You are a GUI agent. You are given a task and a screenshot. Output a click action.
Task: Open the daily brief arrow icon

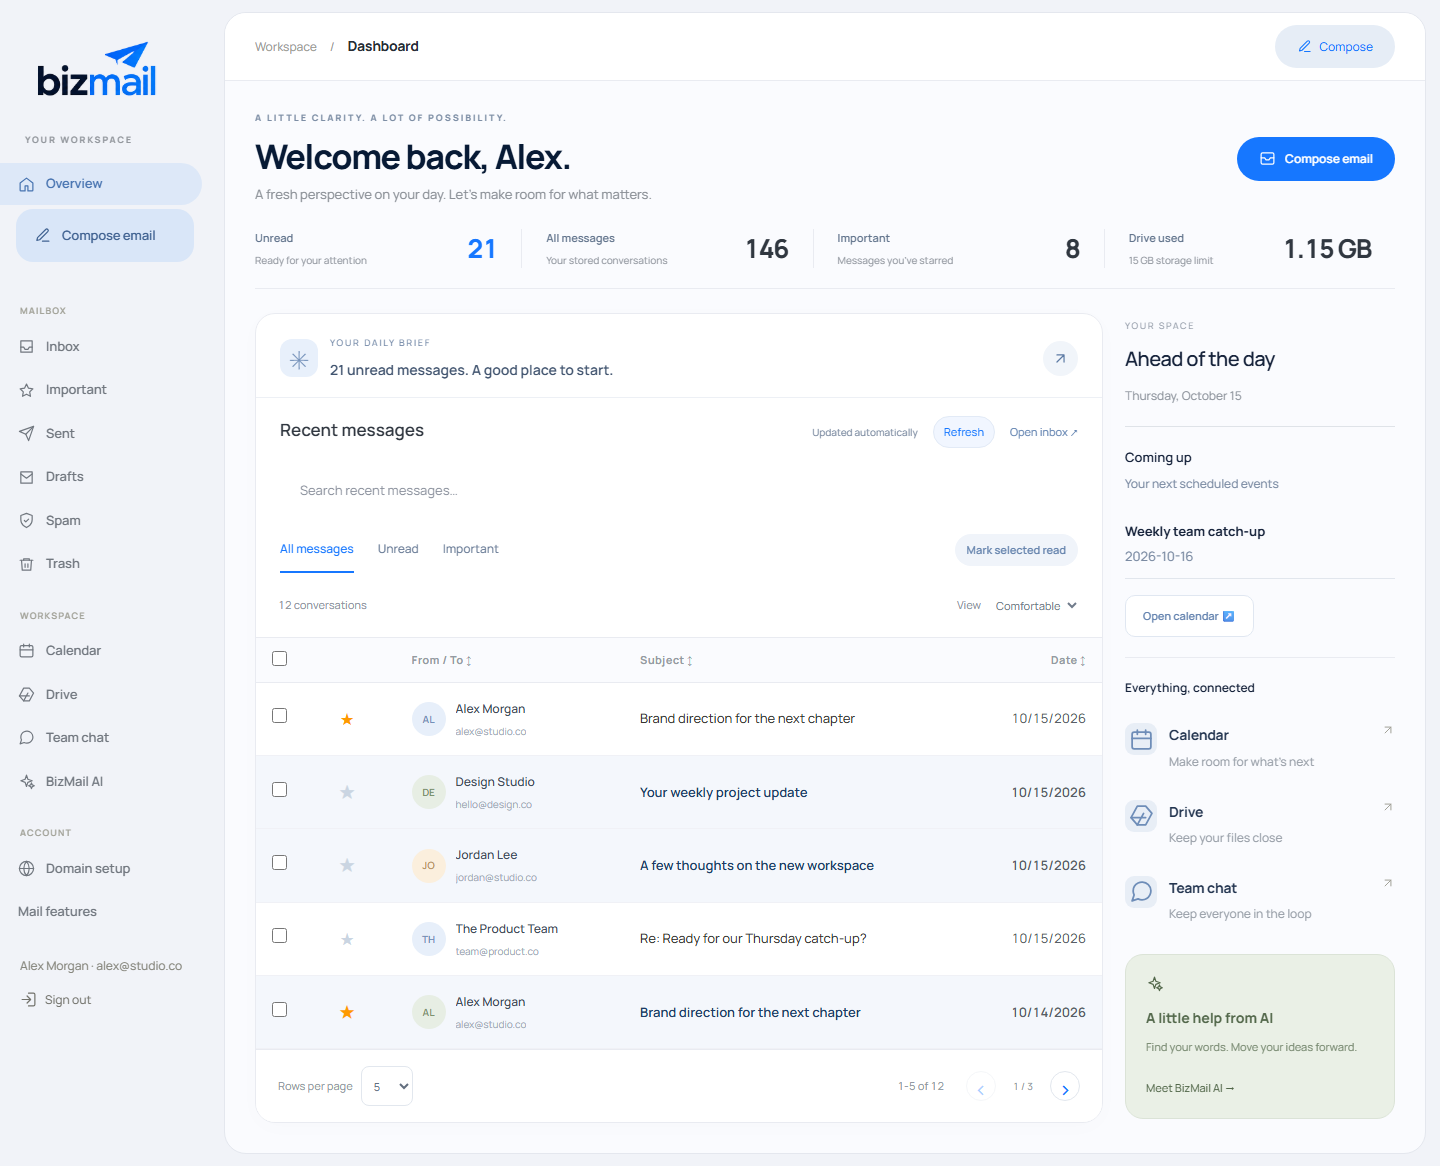click(x=1060, y=358)
